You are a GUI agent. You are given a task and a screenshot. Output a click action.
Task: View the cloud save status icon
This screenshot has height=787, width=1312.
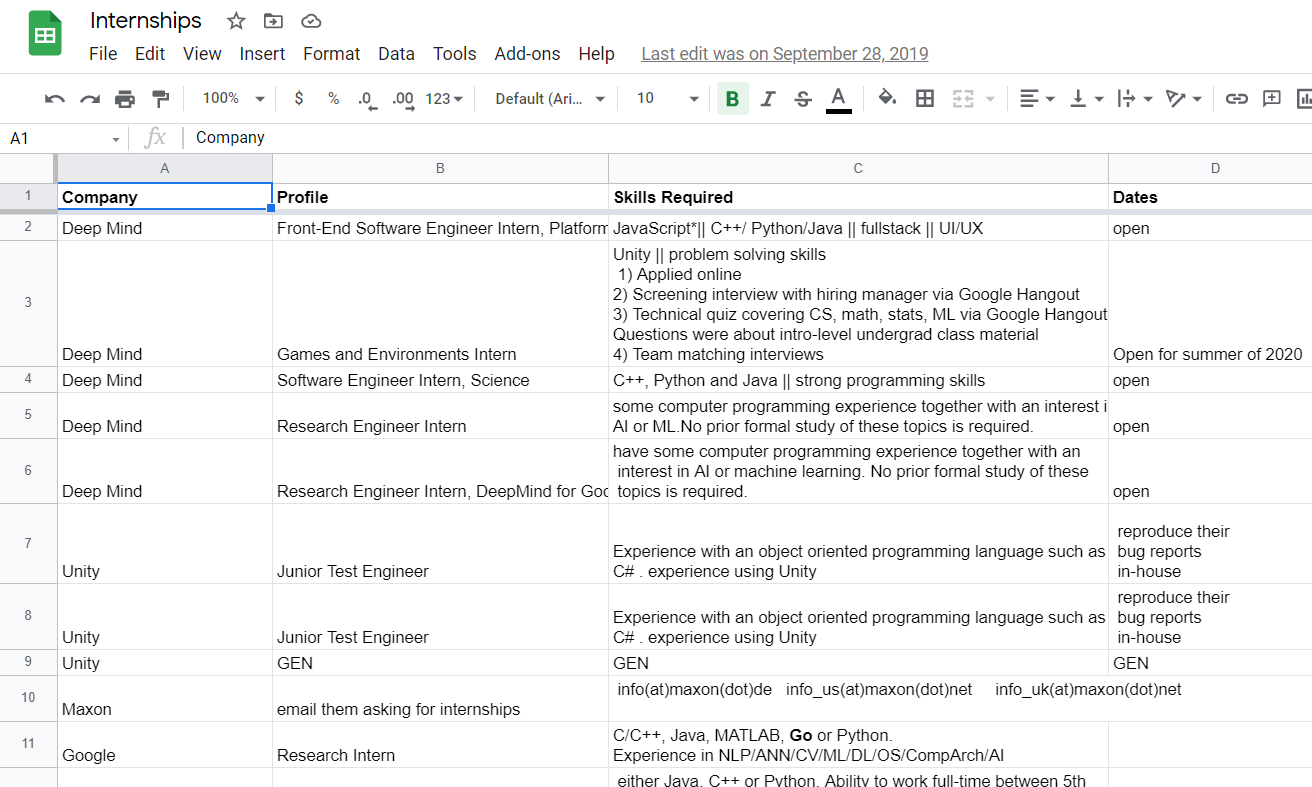[311, 21]
